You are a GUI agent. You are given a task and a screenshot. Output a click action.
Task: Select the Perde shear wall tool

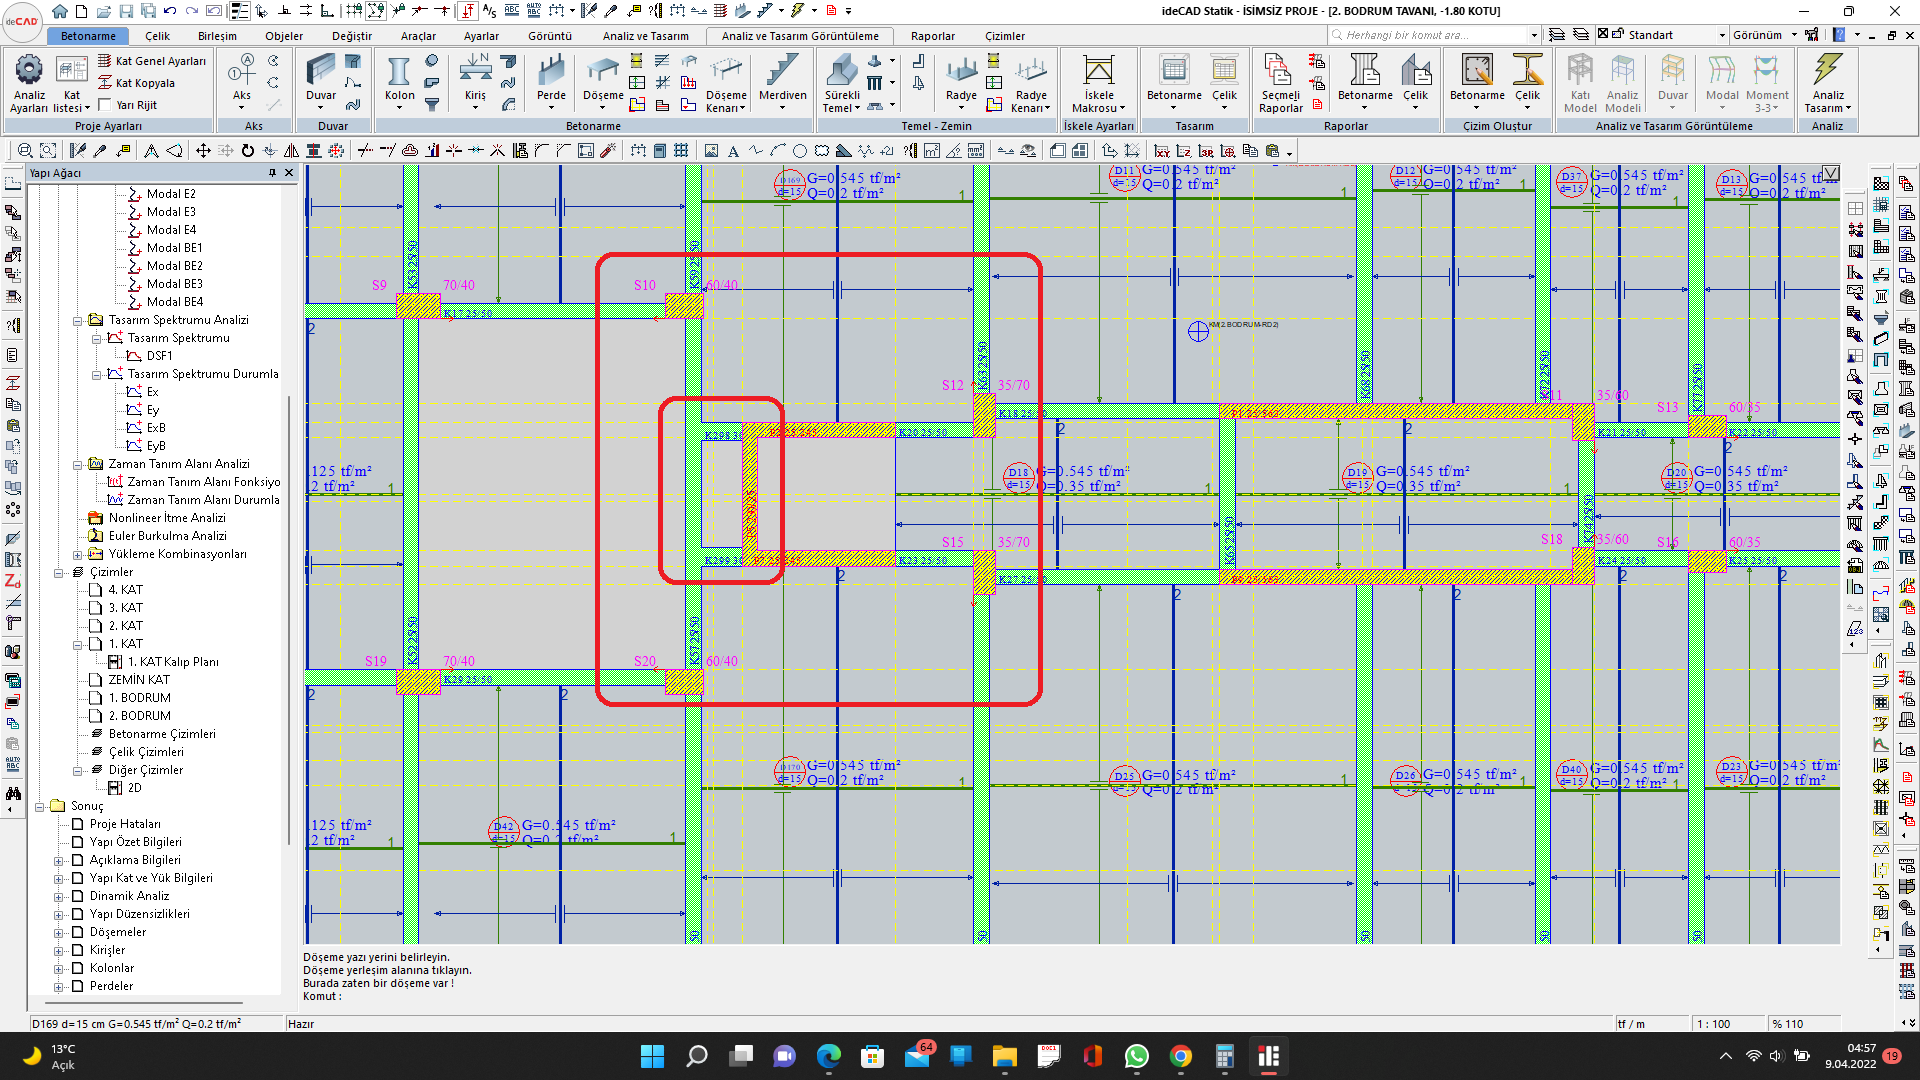click(x=551, y=80)
